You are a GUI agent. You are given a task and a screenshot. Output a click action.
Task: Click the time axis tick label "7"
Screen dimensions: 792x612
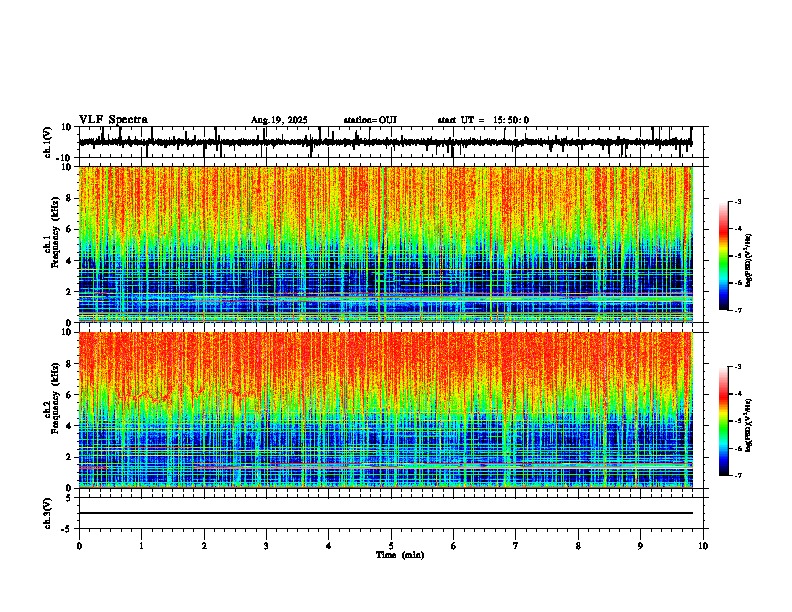tap(516, 546)
